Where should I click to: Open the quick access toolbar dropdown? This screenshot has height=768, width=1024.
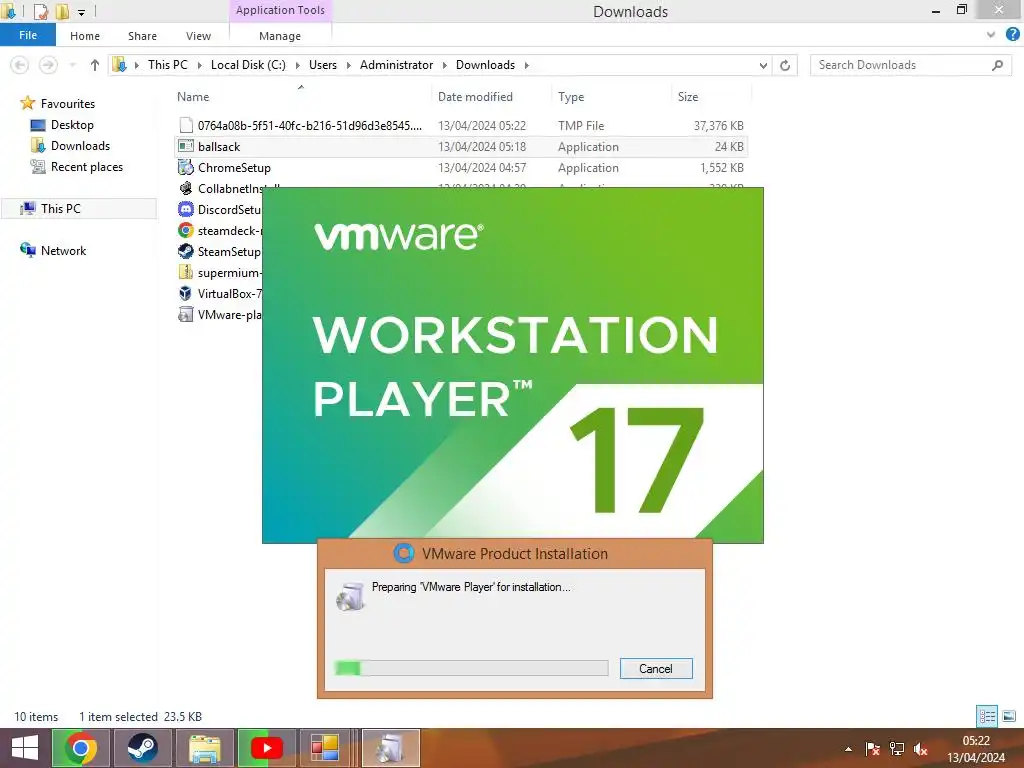(x=81, y=12)
